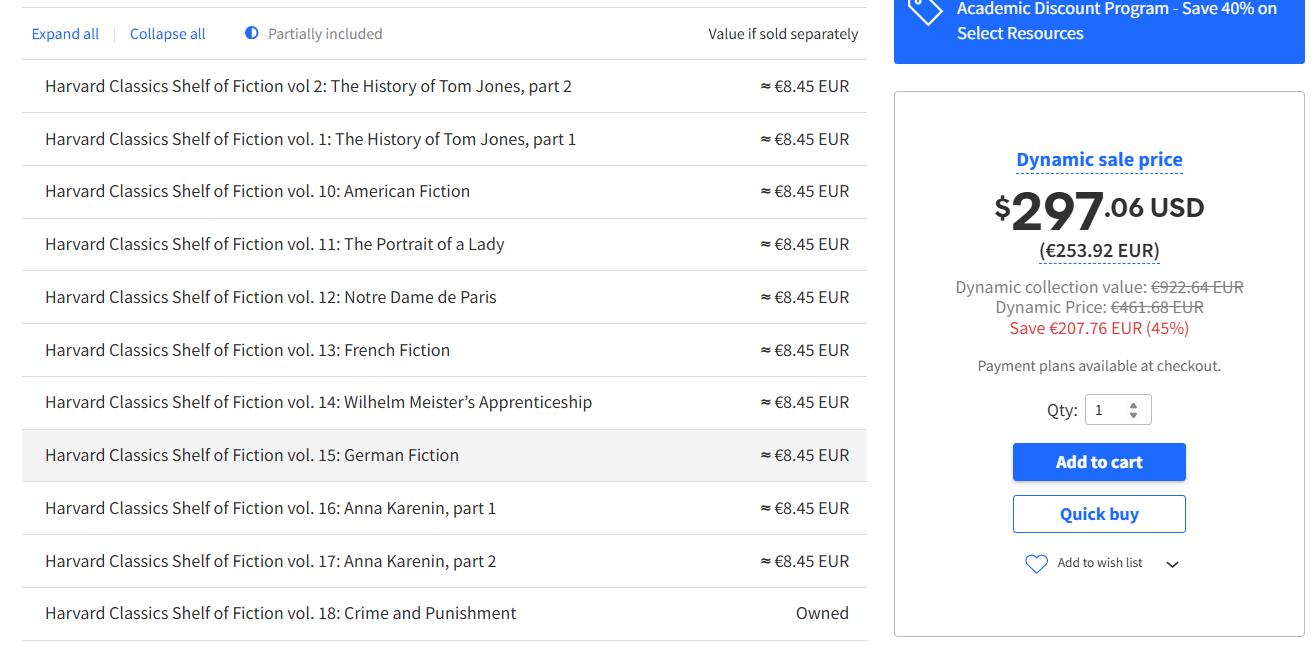Expand row vol. 14: Wilhelm Meister's Apprenticeship

coord(444,402)
